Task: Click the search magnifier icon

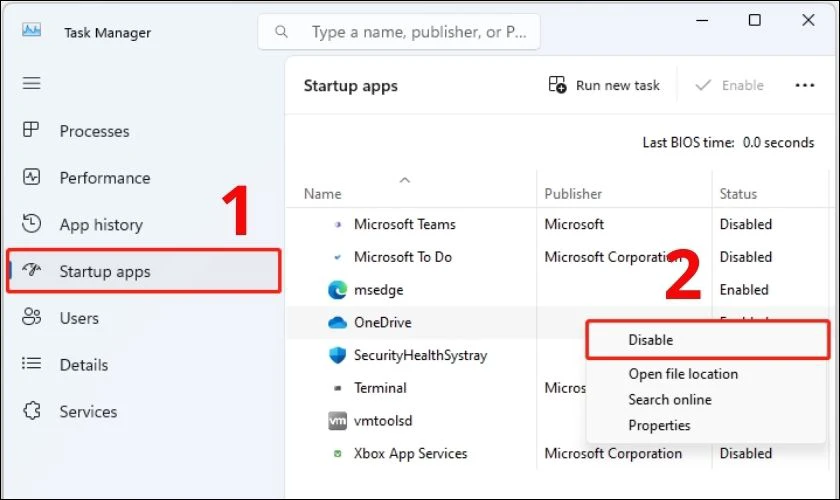Action: pyautogui.click(x=281, y=32)
